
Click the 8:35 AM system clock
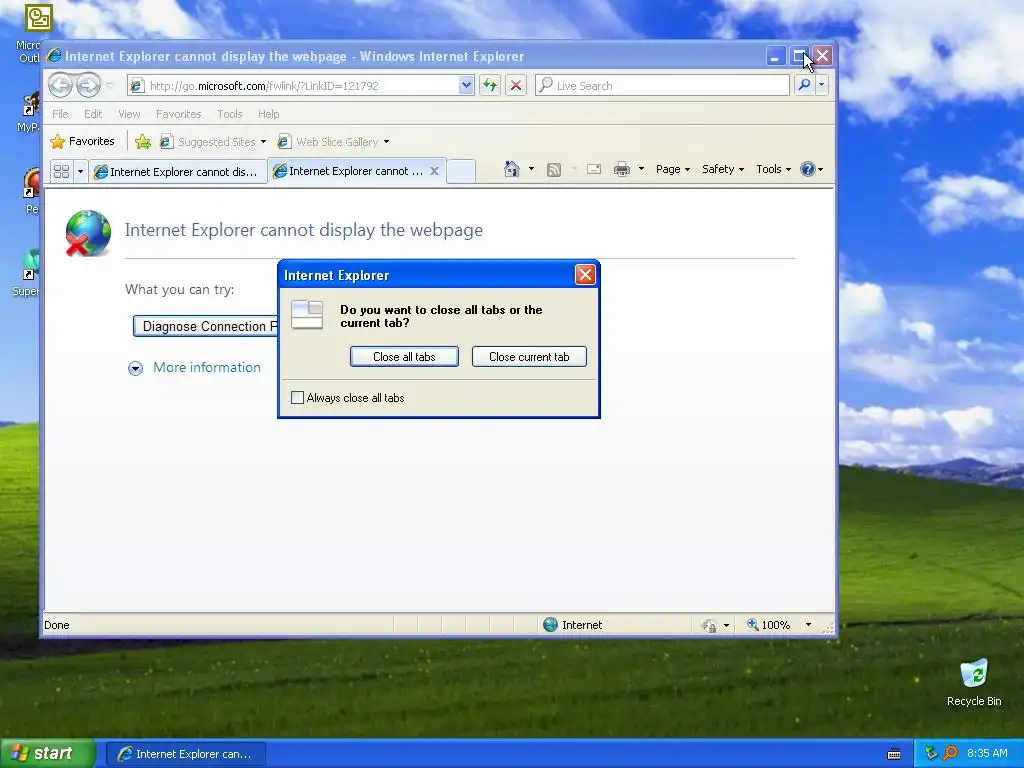point(987,753)
